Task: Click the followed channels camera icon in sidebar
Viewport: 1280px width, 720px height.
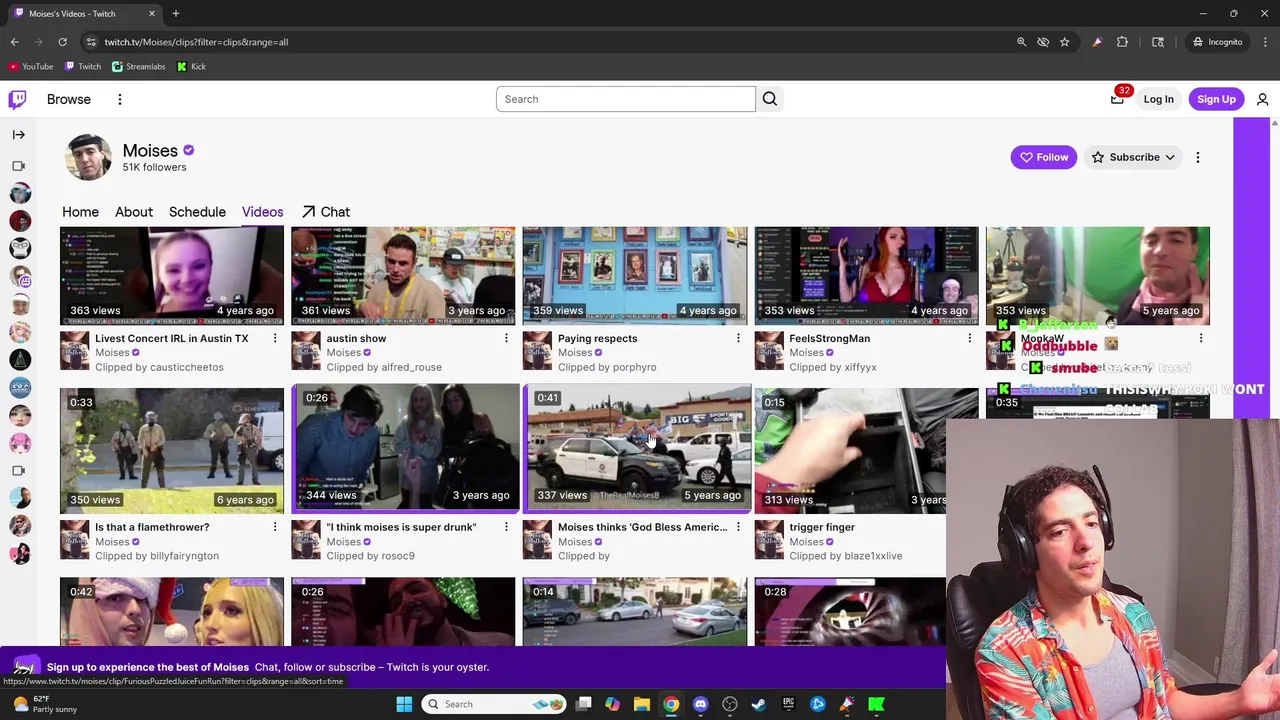Action: (18, 166)
